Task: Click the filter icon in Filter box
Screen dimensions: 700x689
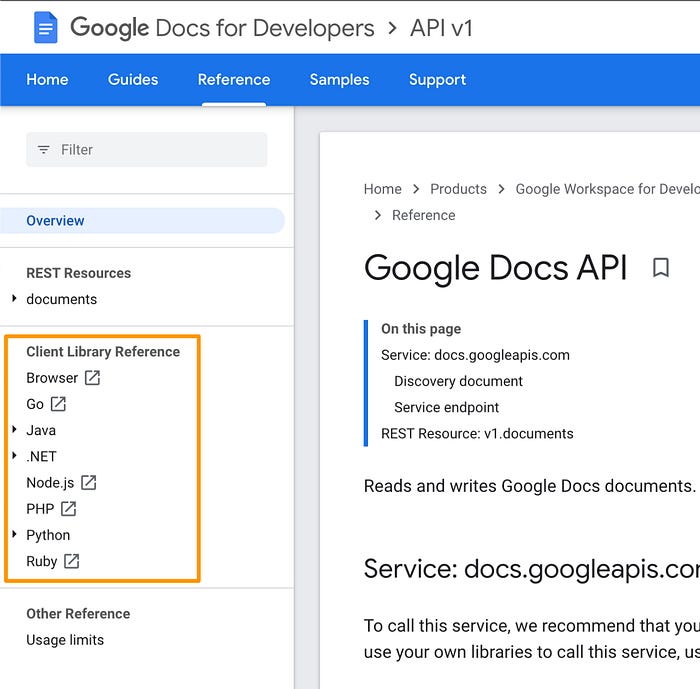Action: point(44,150)
